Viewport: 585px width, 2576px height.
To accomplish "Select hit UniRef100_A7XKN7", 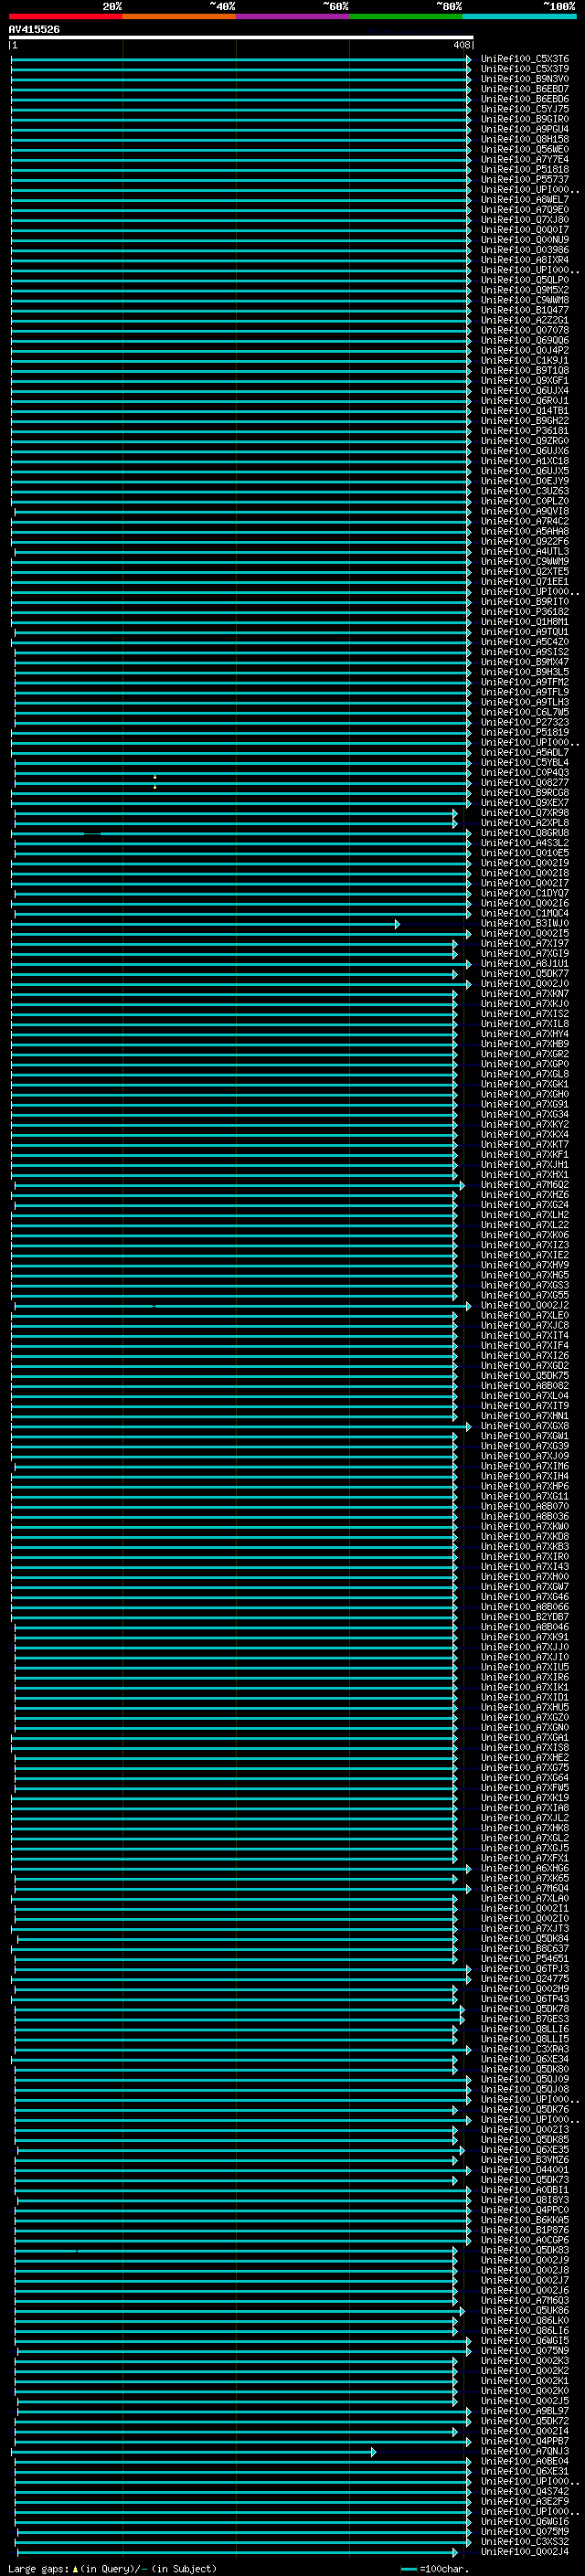I will [524, 994].
